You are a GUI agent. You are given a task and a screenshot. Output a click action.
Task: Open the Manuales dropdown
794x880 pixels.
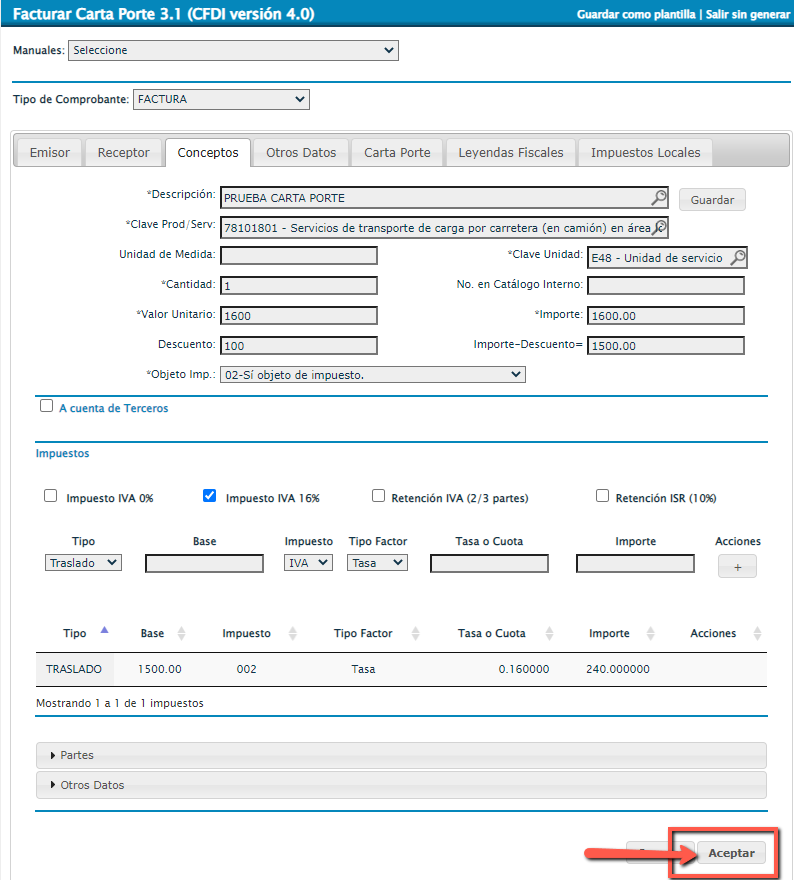pyautogui.click(x=233, y=51)
